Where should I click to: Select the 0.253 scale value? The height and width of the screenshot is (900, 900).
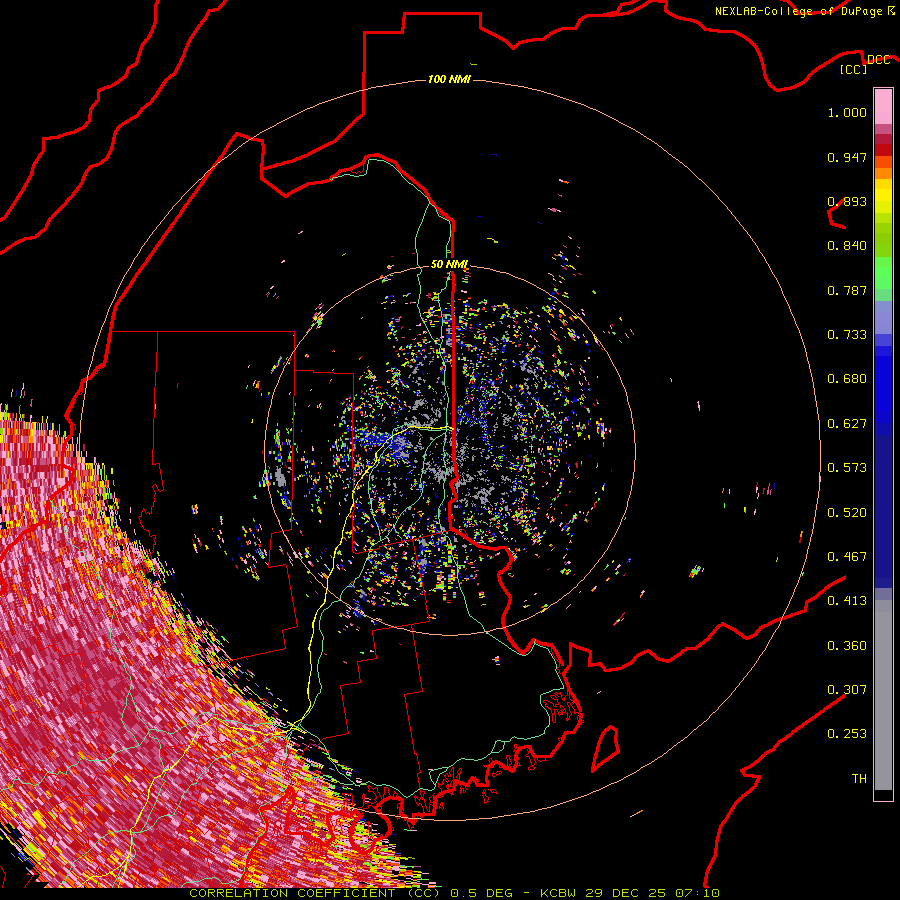847,734
